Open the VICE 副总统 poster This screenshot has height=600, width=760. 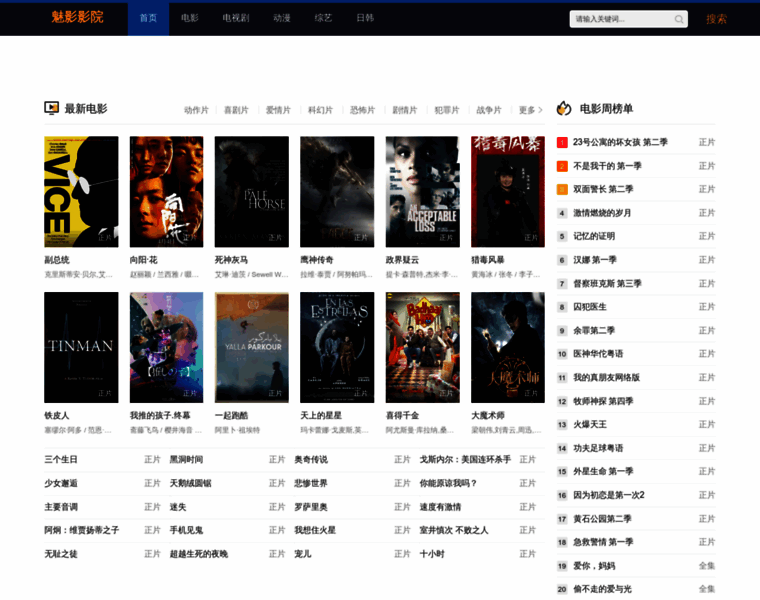pyautogui.click(x=81, y=191)
